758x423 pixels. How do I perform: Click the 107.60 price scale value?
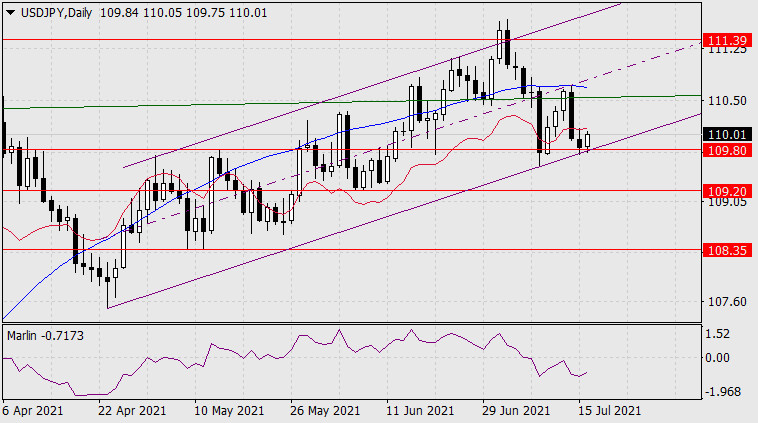727,302
